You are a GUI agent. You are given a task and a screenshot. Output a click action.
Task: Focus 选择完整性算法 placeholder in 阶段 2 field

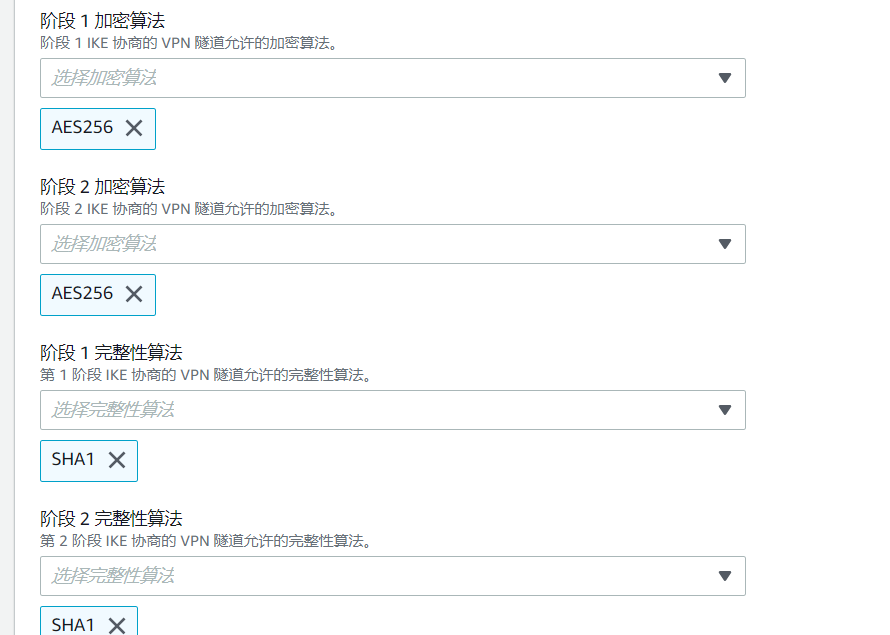click(x=113, y=576)
